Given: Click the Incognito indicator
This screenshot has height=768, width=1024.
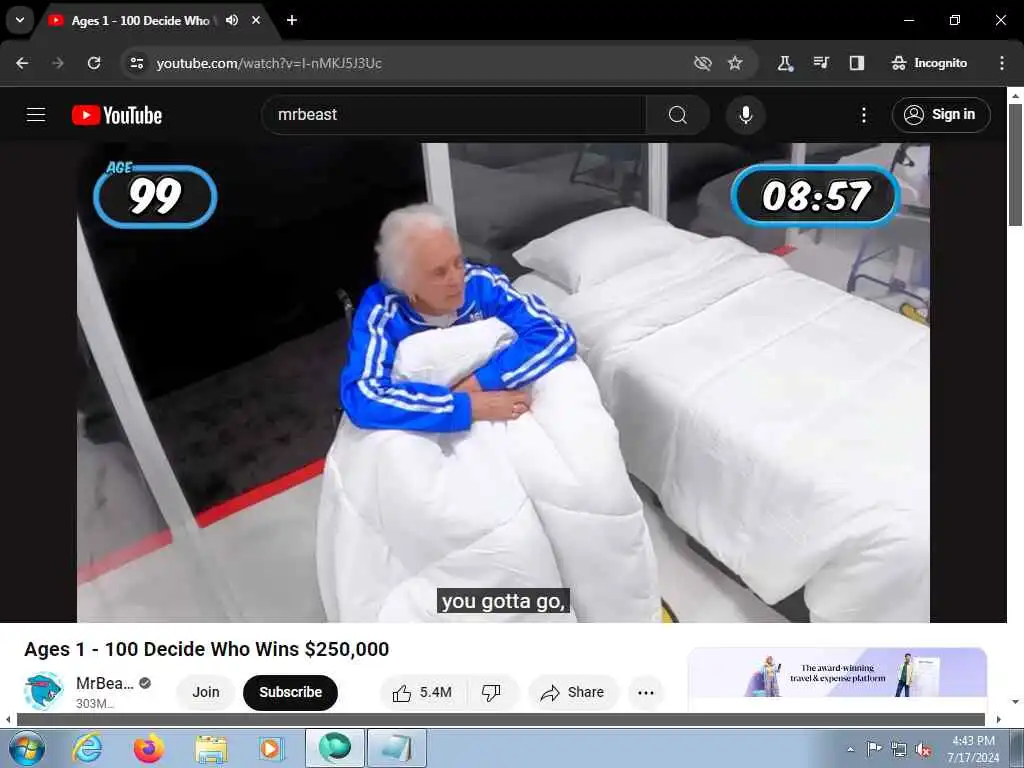Looking at the screenshot, I should point(929,63).
